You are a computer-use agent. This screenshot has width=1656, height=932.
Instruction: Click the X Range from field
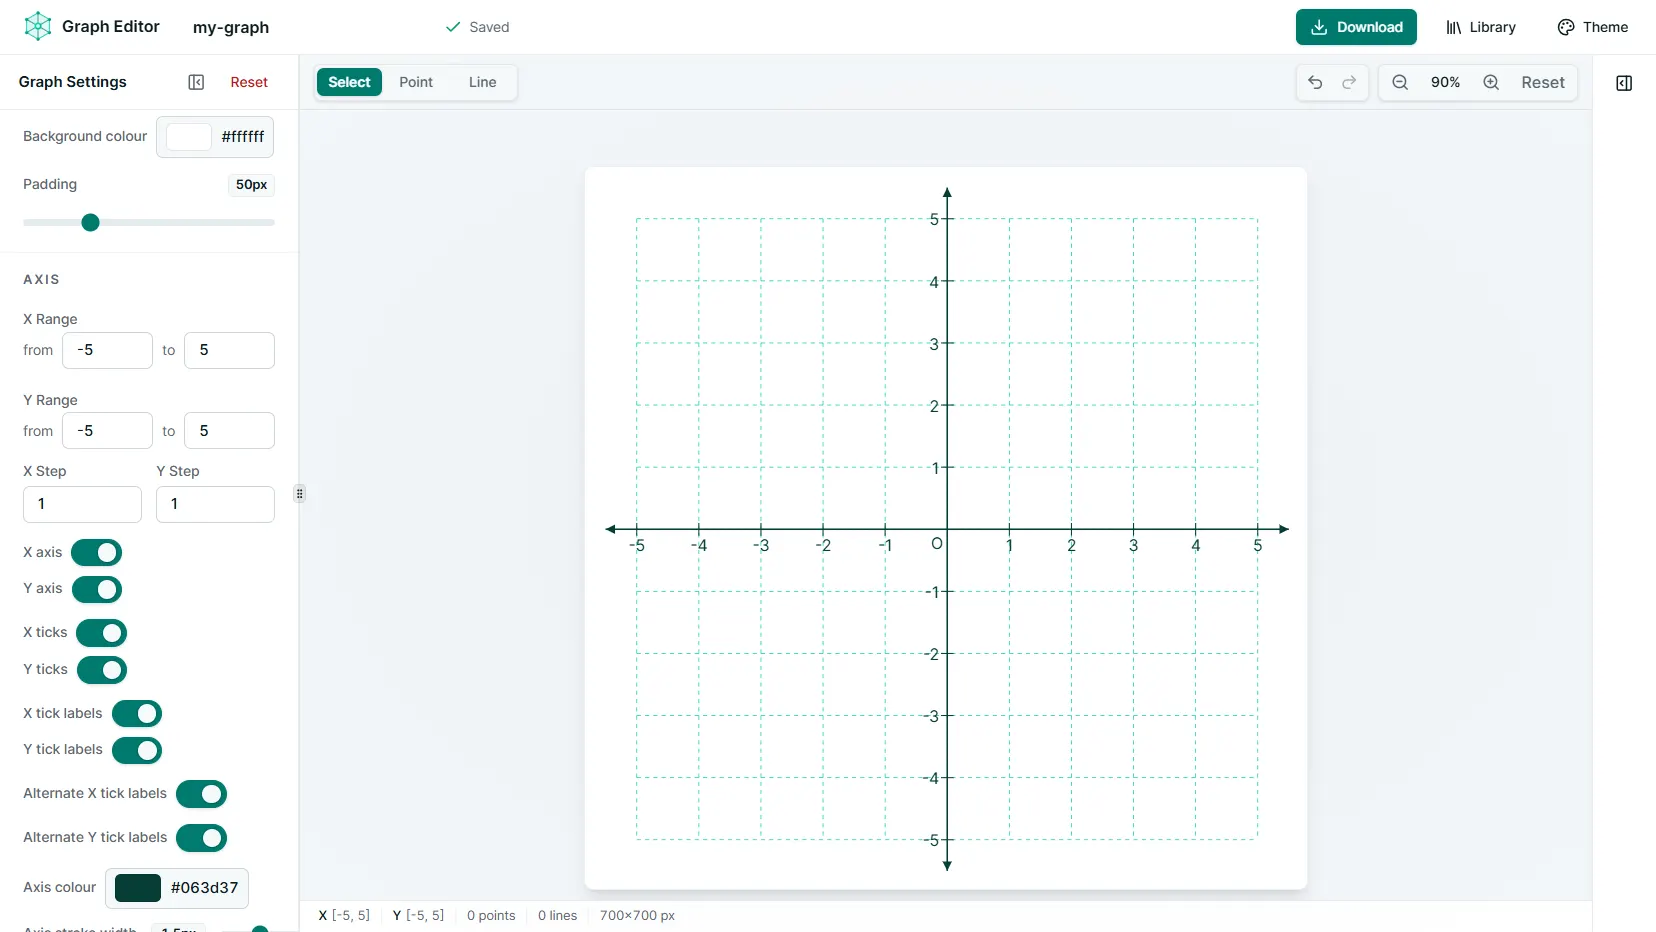(x=107, y=350)
